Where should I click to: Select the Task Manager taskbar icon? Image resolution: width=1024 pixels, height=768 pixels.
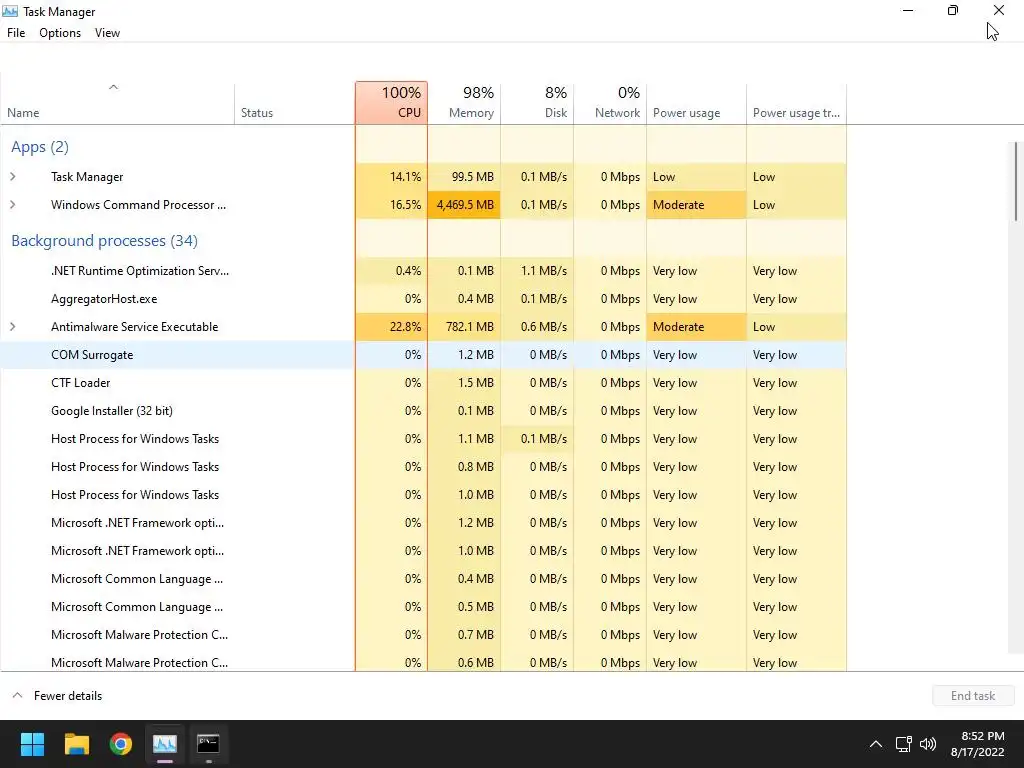[165, 743]
